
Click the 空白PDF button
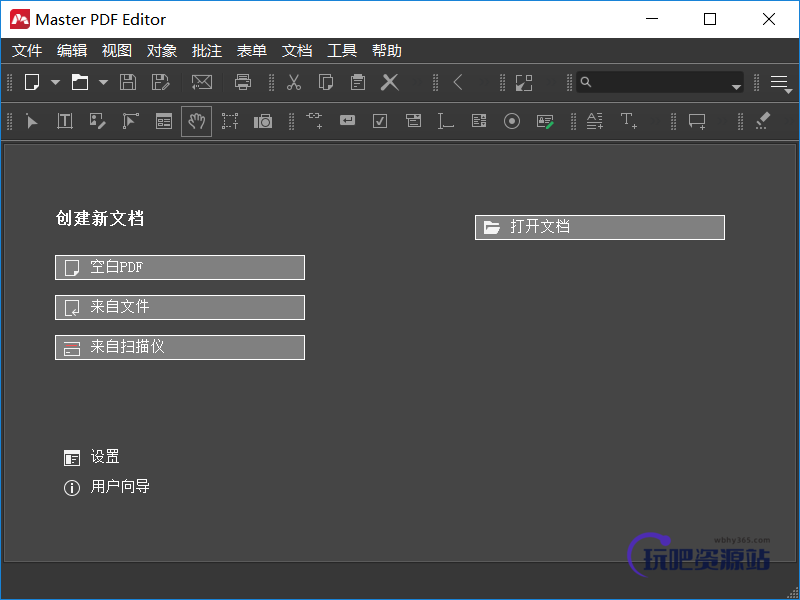(x=180, y=267)
